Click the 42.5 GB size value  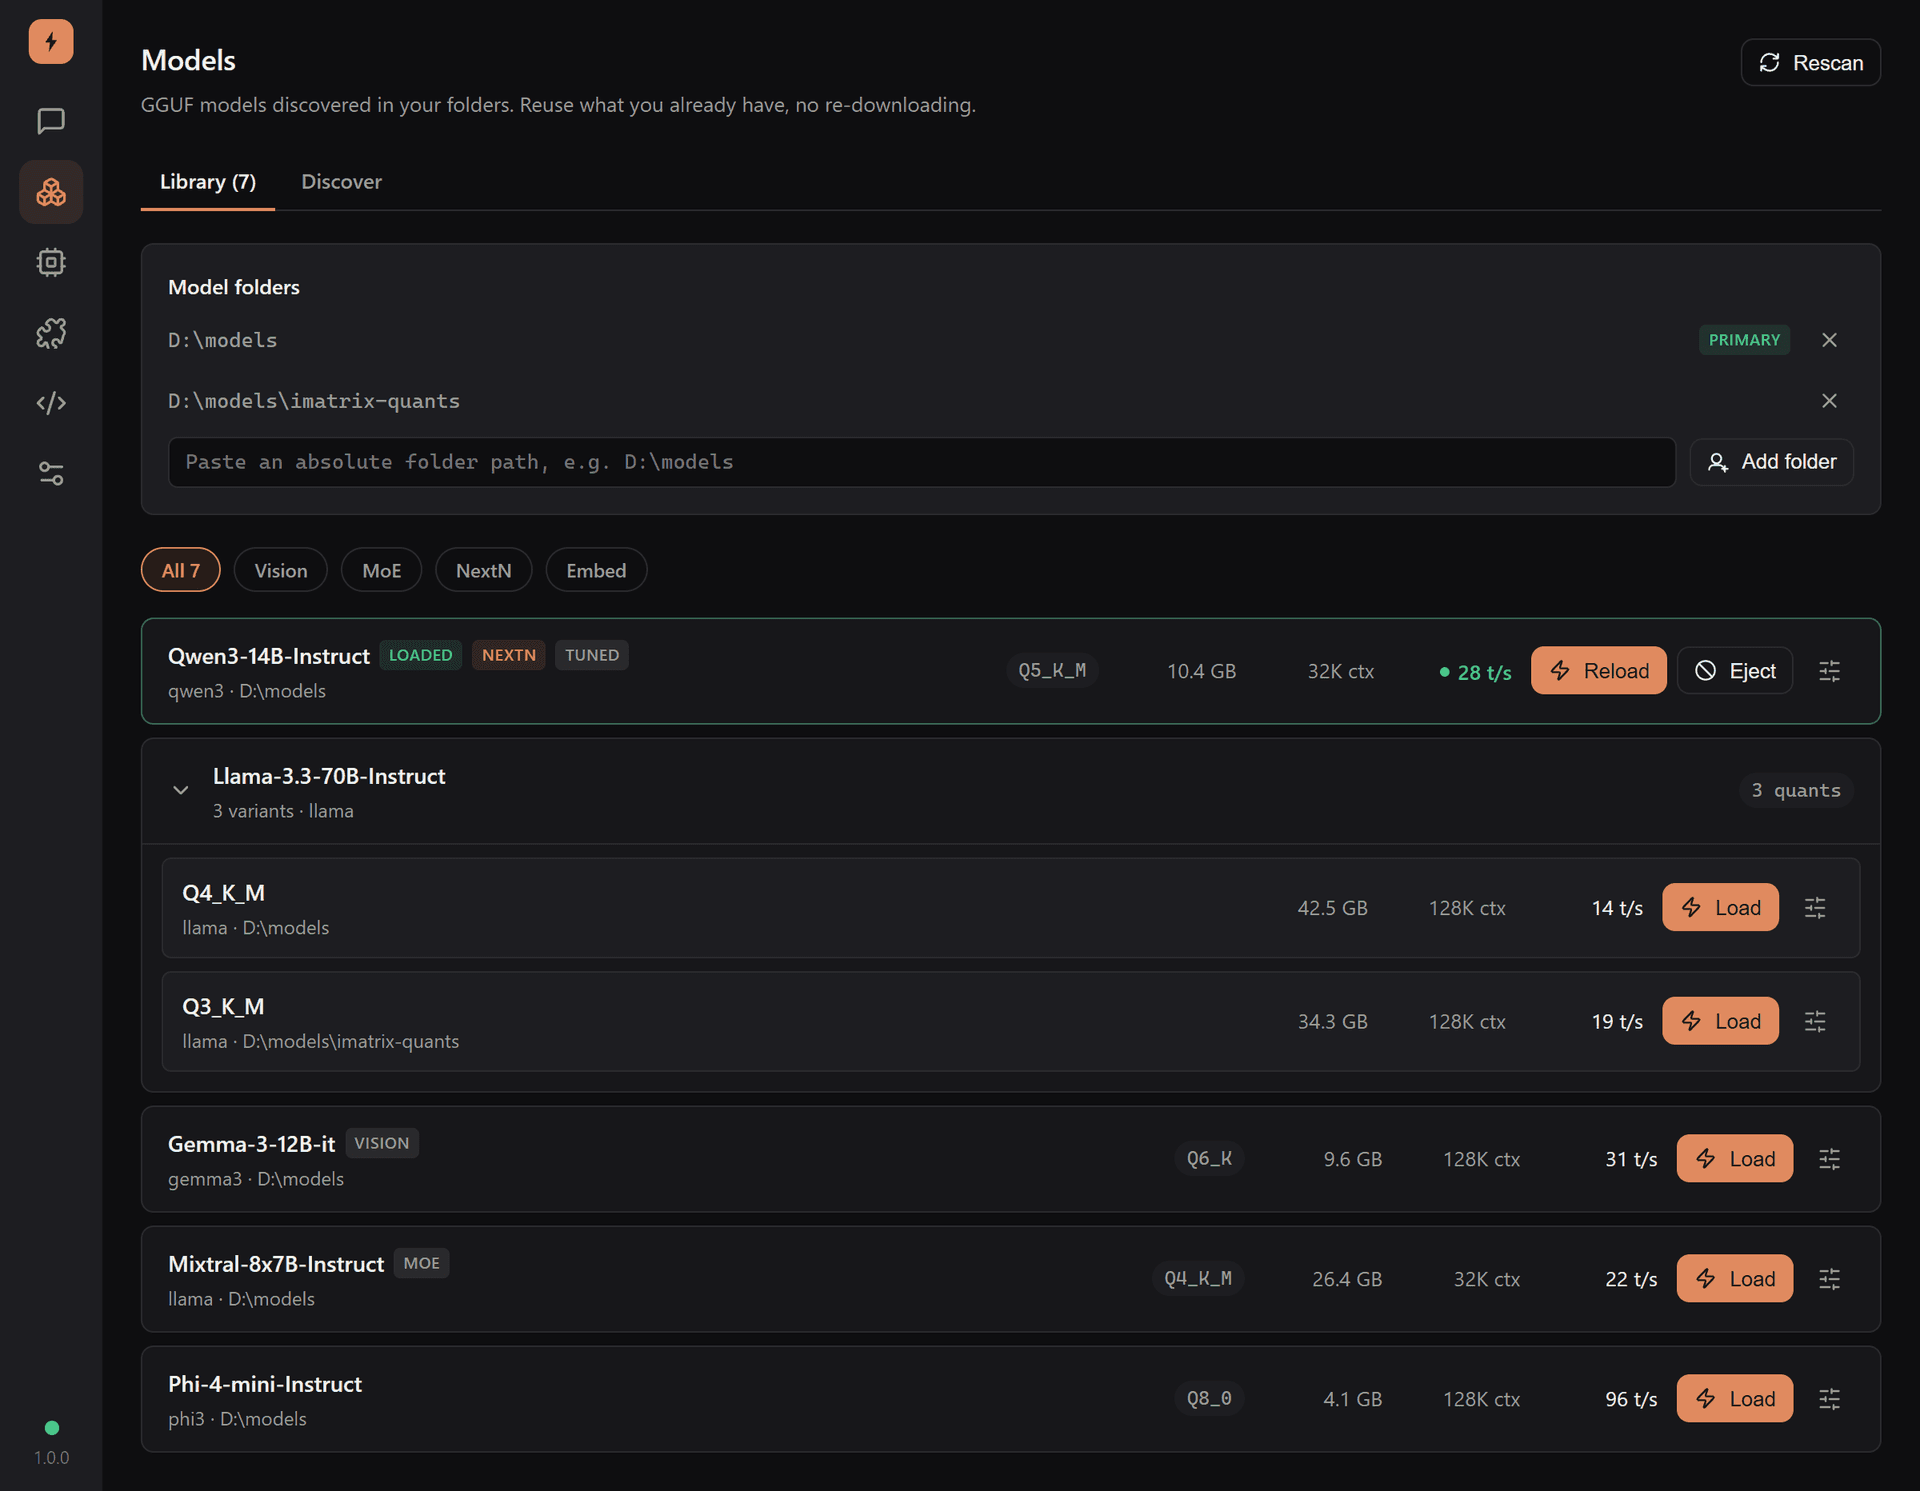pos(1332,908)
